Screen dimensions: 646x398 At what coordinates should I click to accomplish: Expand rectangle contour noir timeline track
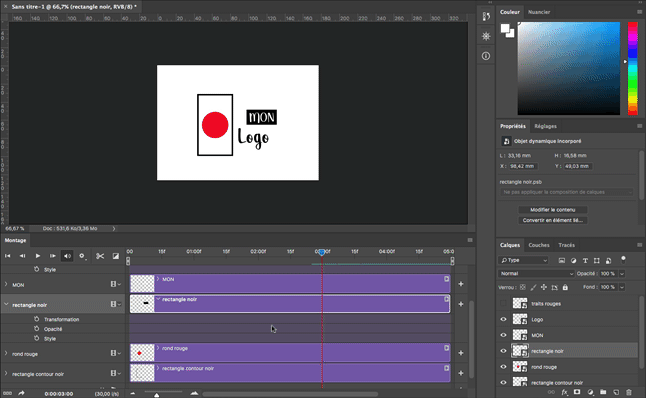[6, 374]
